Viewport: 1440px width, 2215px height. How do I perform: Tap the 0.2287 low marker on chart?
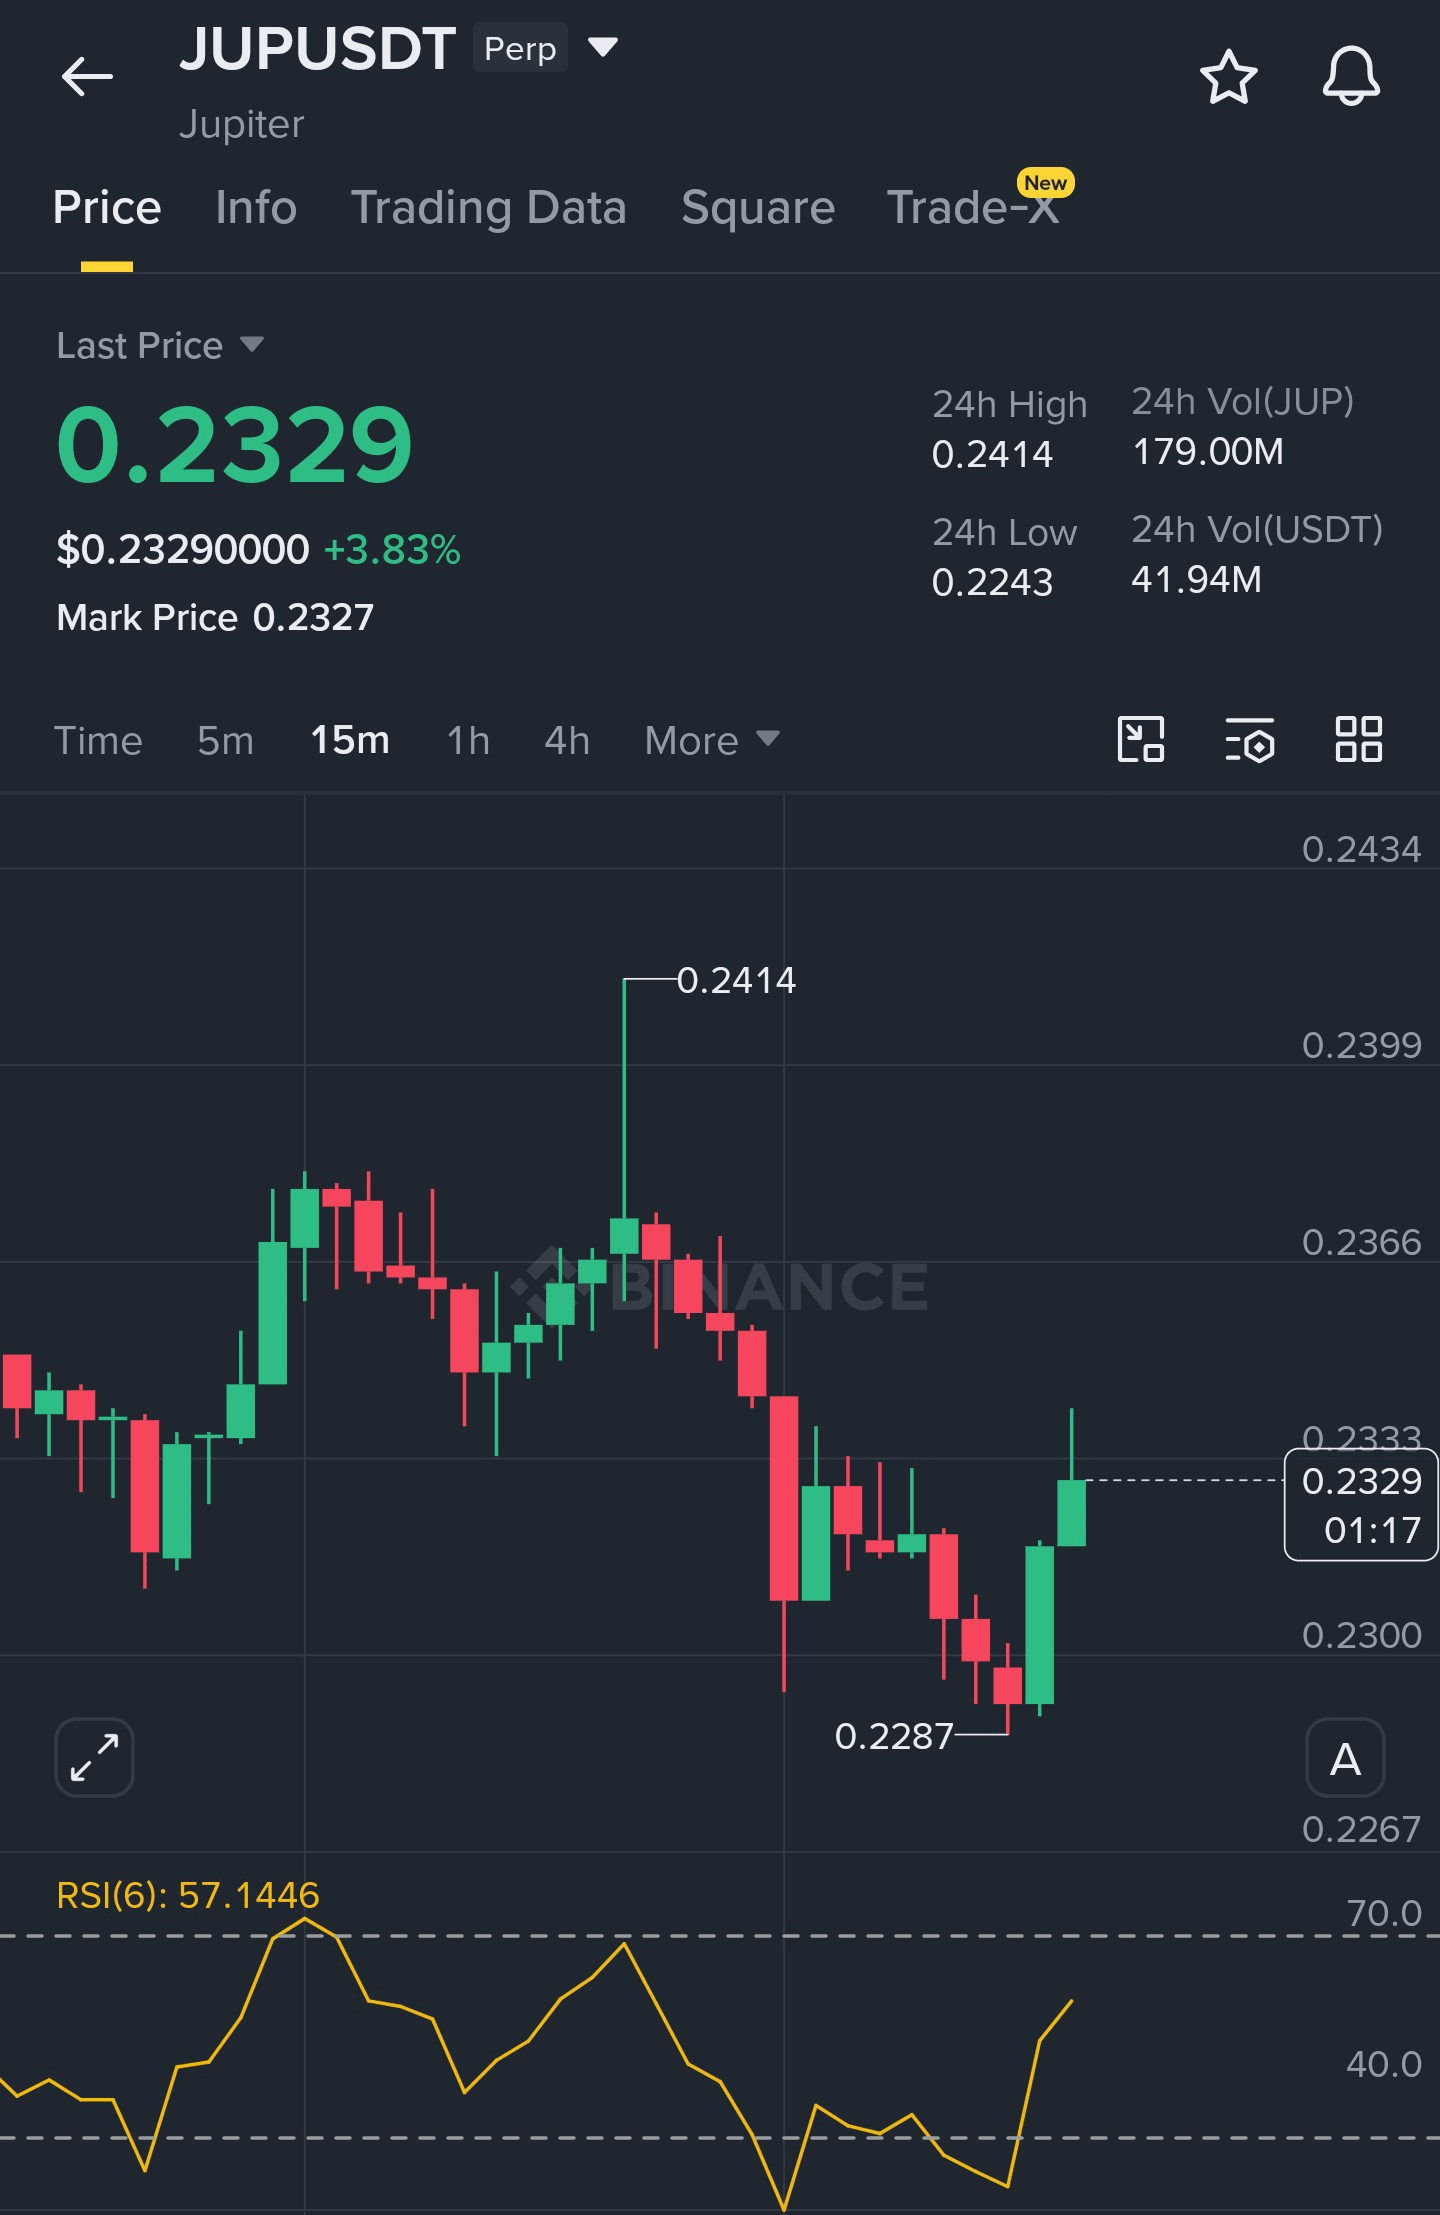pyautogui.click(x=894, y=1737)
